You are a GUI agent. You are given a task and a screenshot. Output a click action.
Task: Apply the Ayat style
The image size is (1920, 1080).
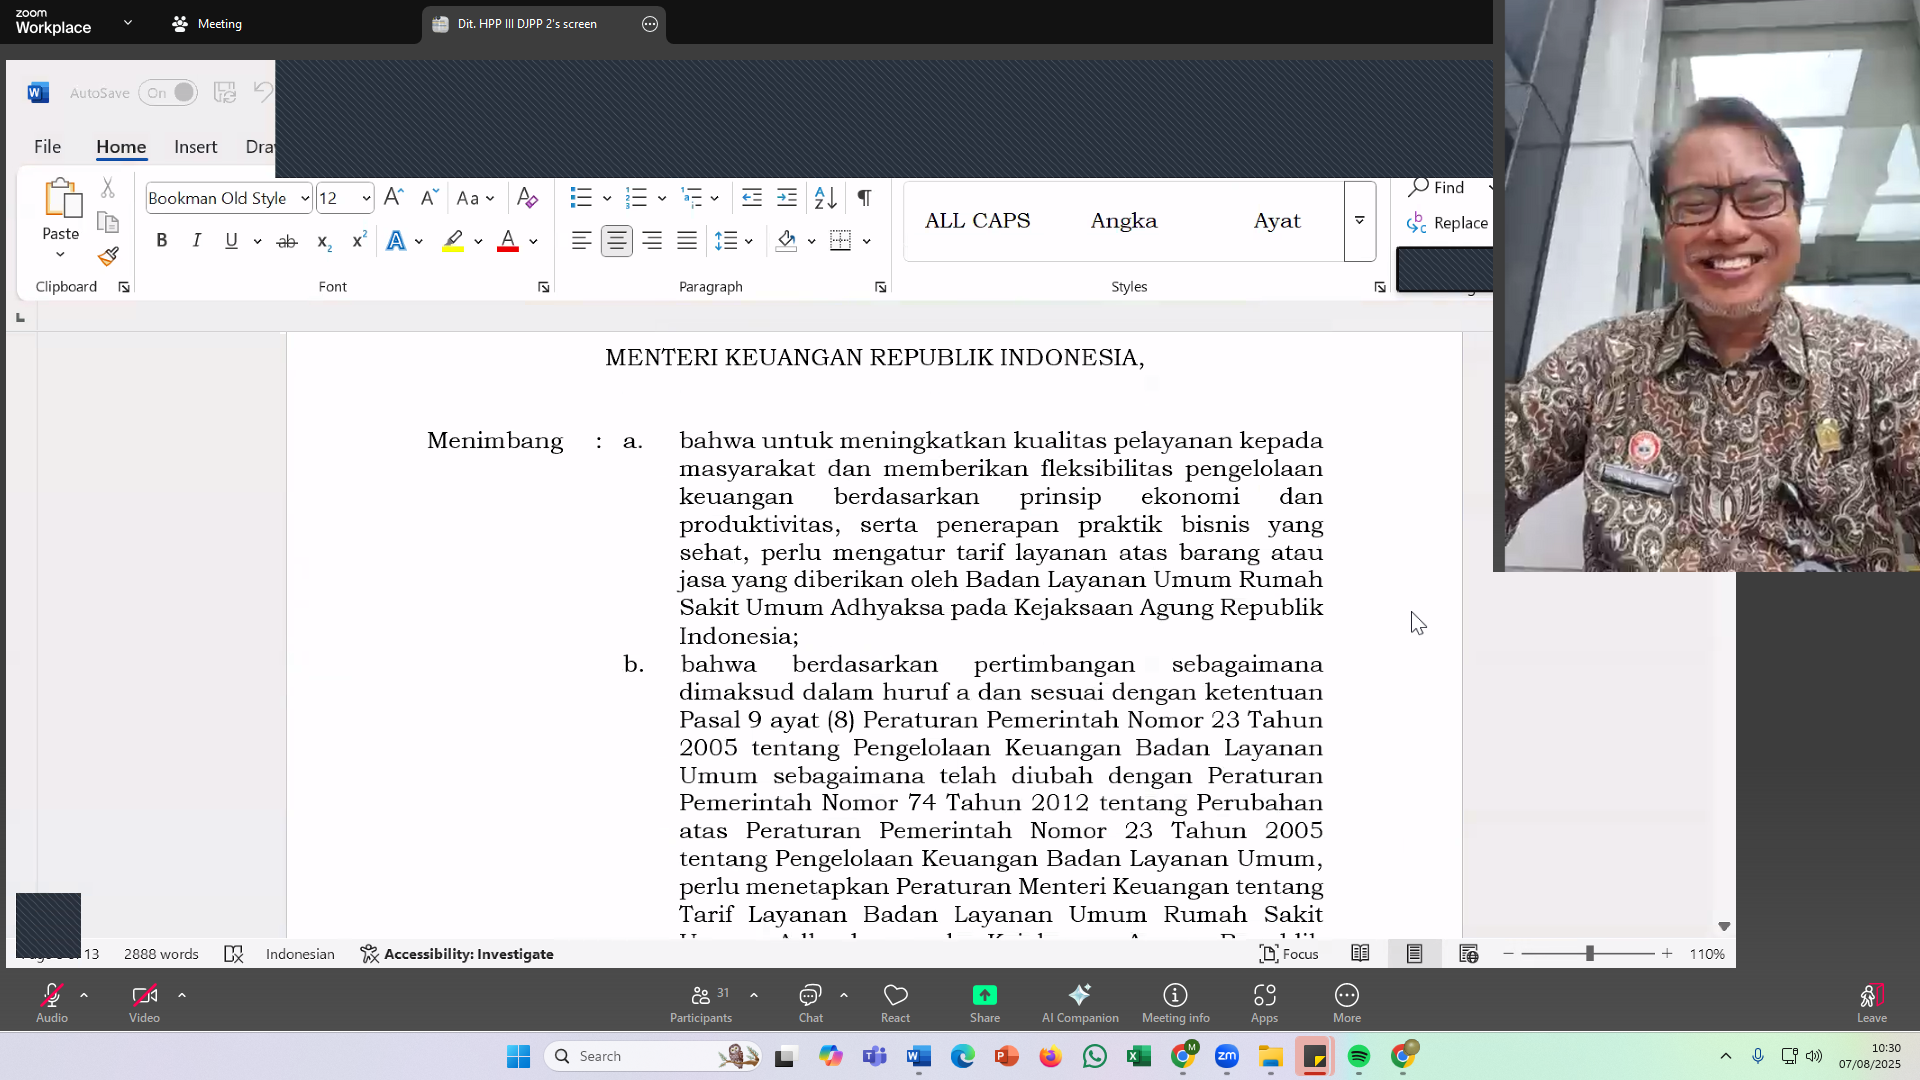pyautogui.click(x=1277, y=221)
